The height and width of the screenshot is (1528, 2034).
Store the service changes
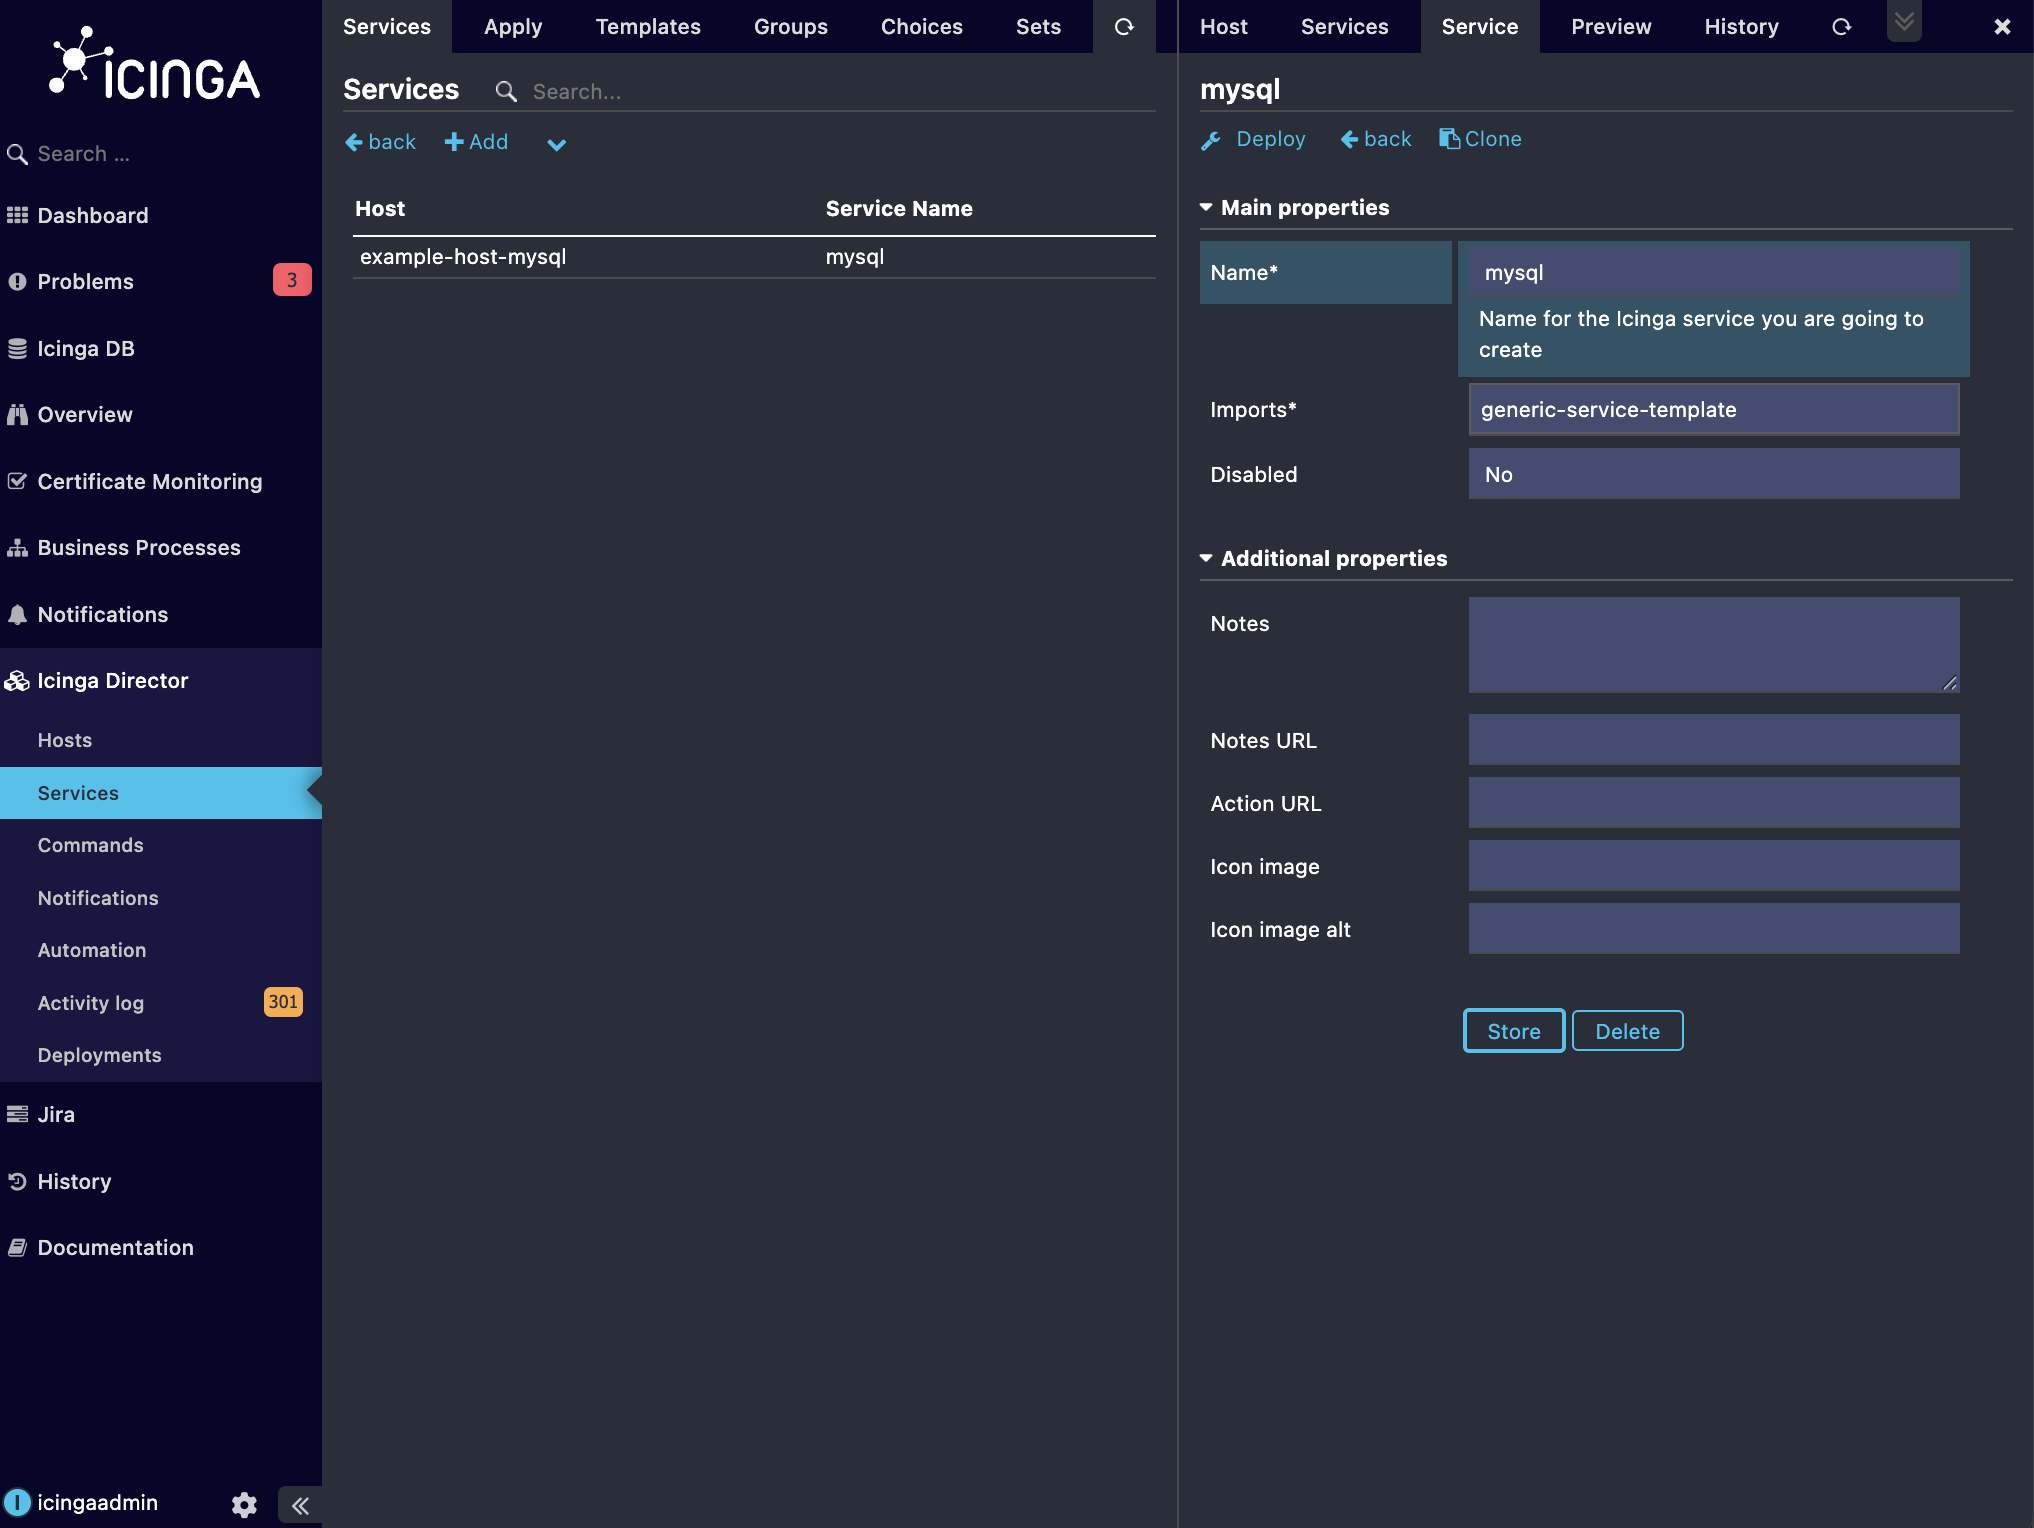click(x=1514, y=1031)
